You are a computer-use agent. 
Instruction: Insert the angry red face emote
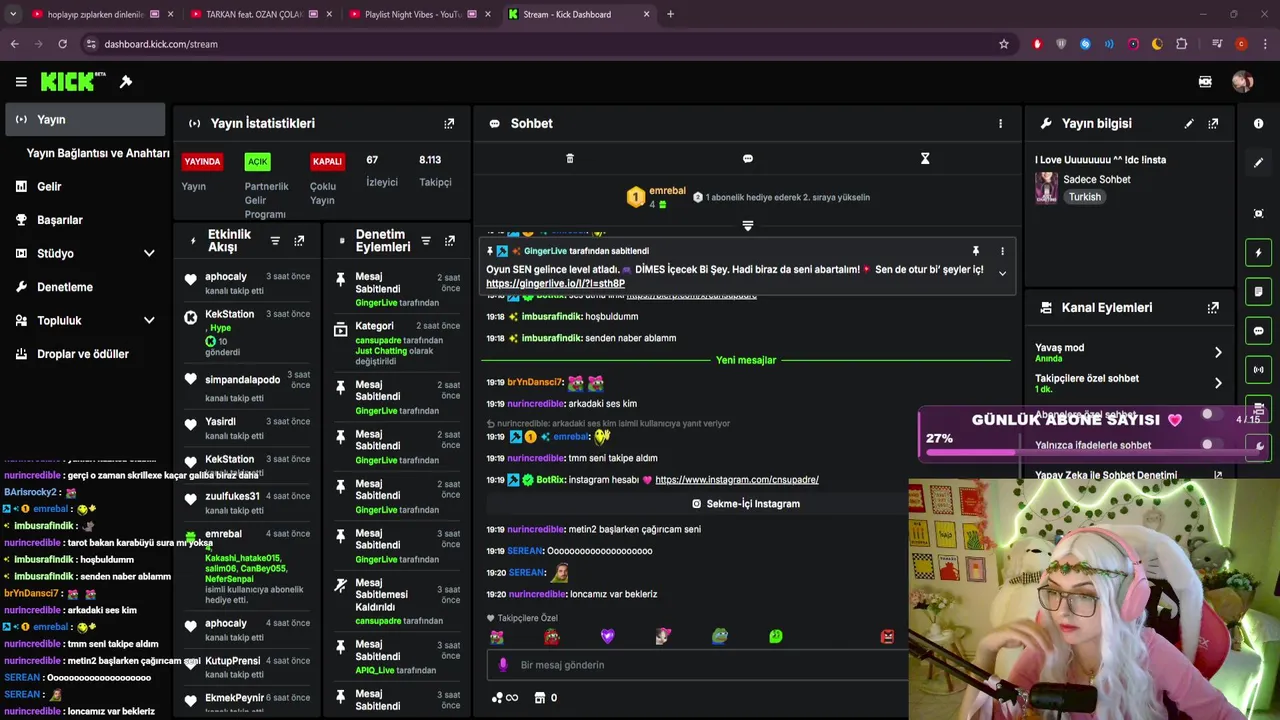(x=887, y=636)
